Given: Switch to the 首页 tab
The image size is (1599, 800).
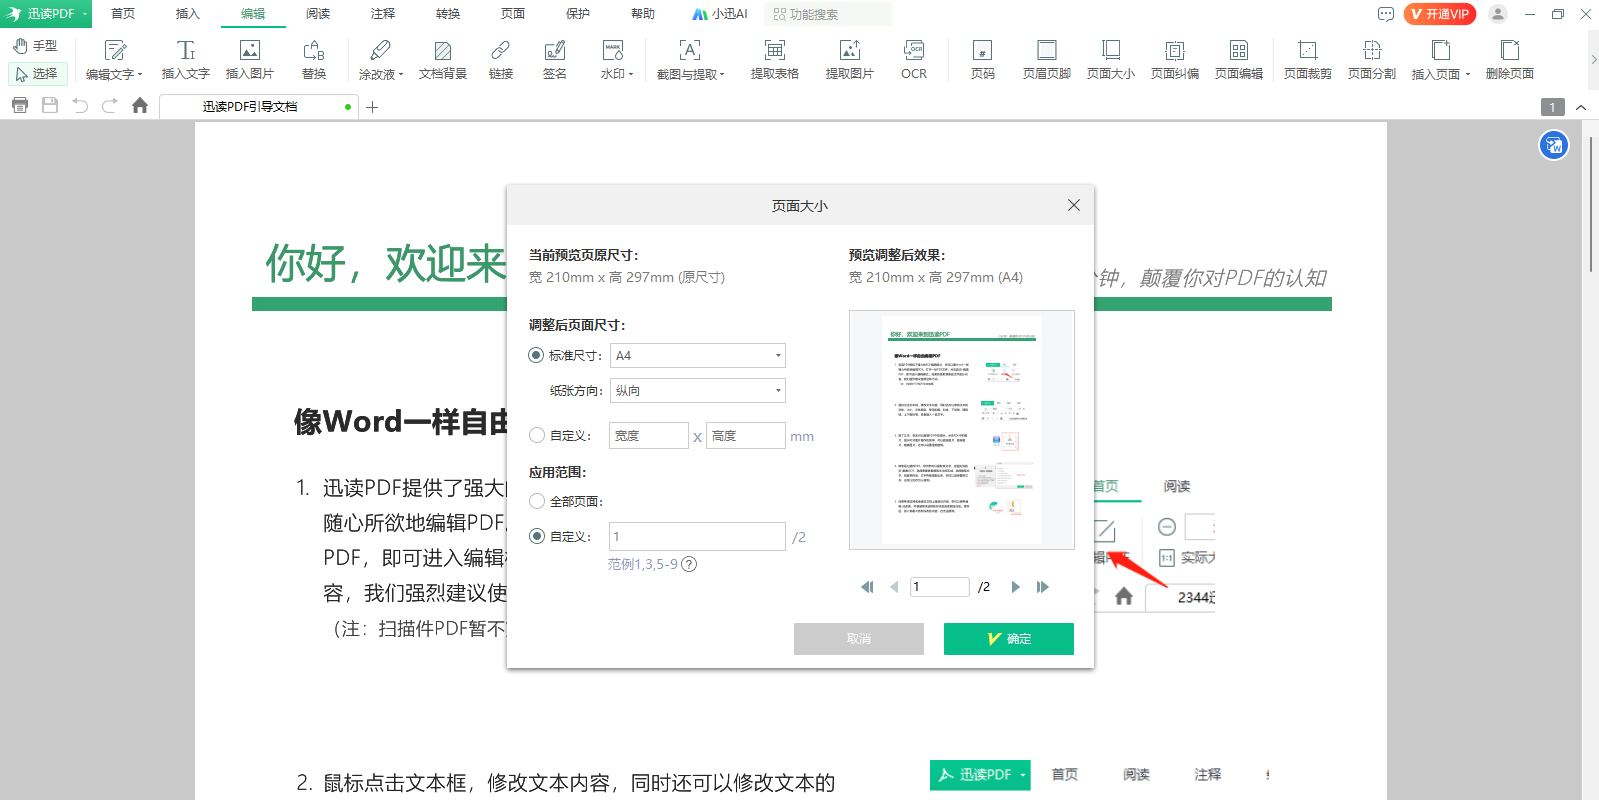Looking at the screenshot, I should click(x=123, y=14).
